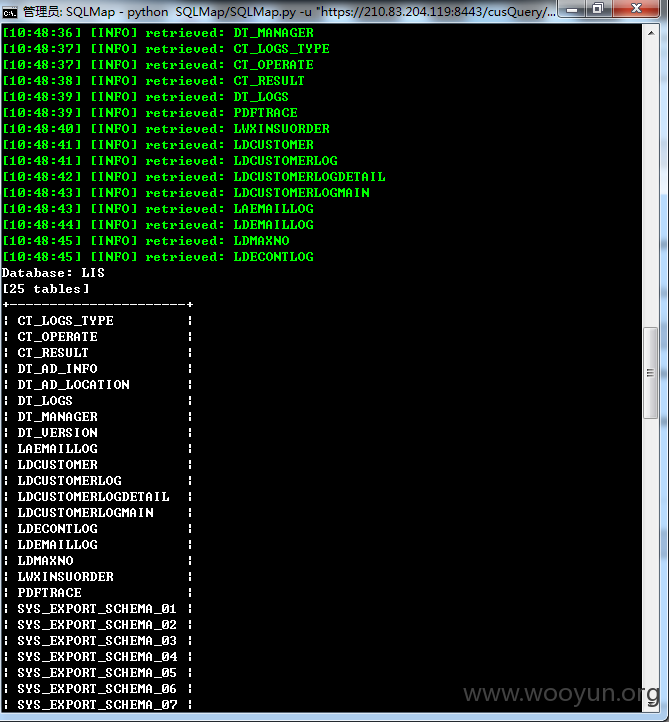Click the scrollbar up arrow
This screenshot has height=722, width=669.
point(651,33)
